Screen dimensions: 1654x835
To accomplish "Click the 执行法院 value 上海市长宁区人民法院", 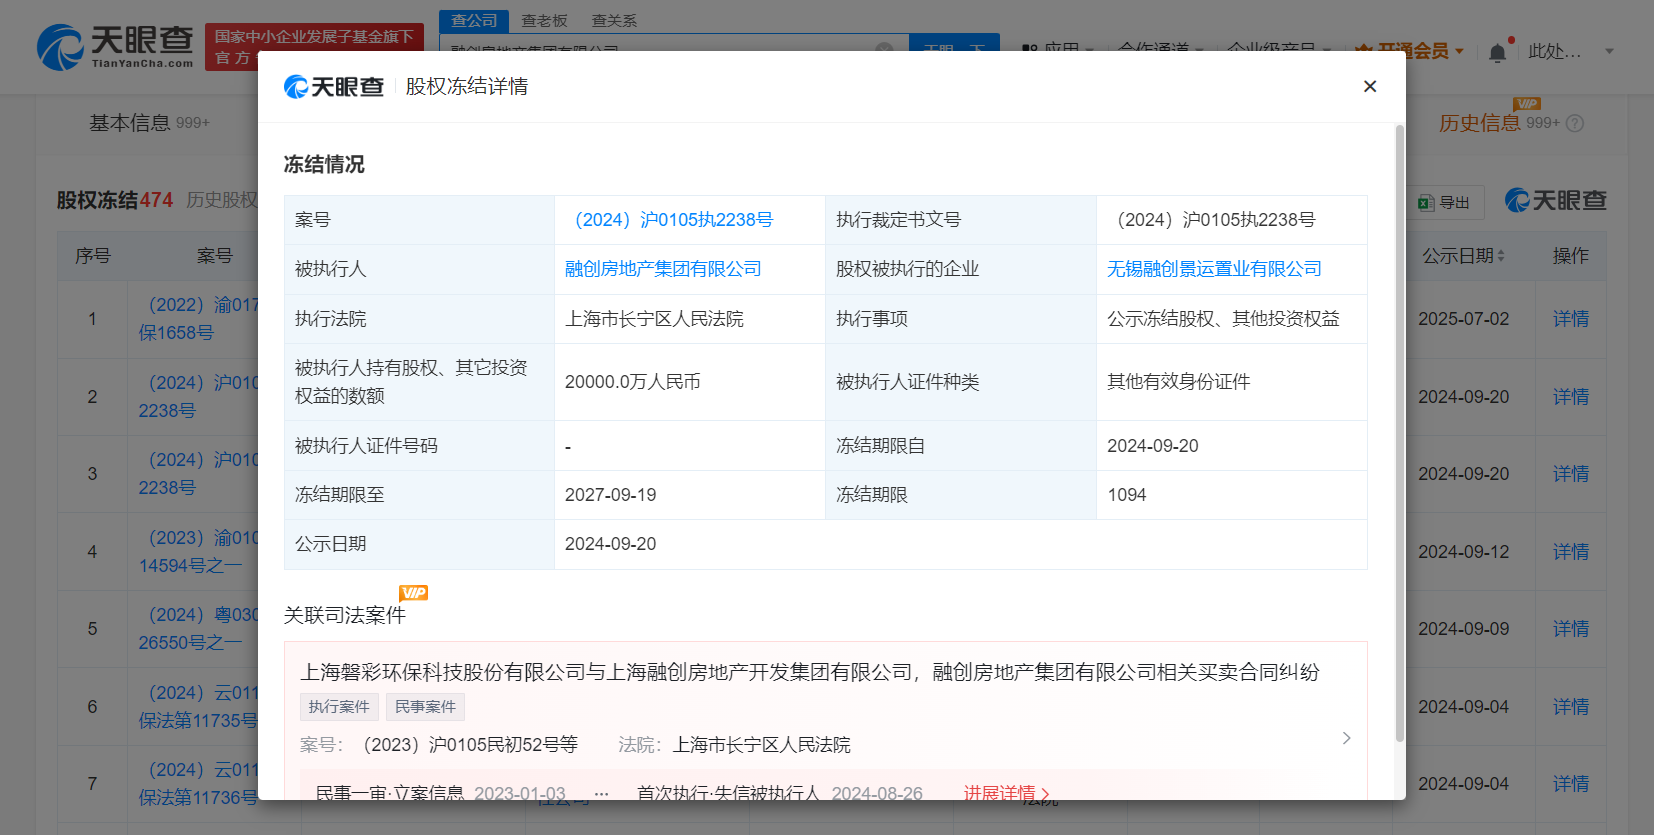I will coord(654,319).
